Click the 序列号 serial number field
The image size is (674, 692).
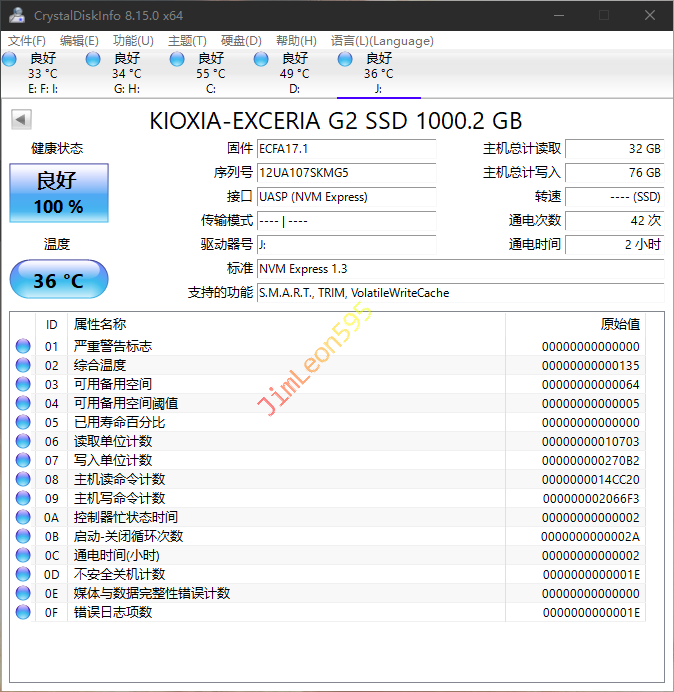[x=346, y=173]
